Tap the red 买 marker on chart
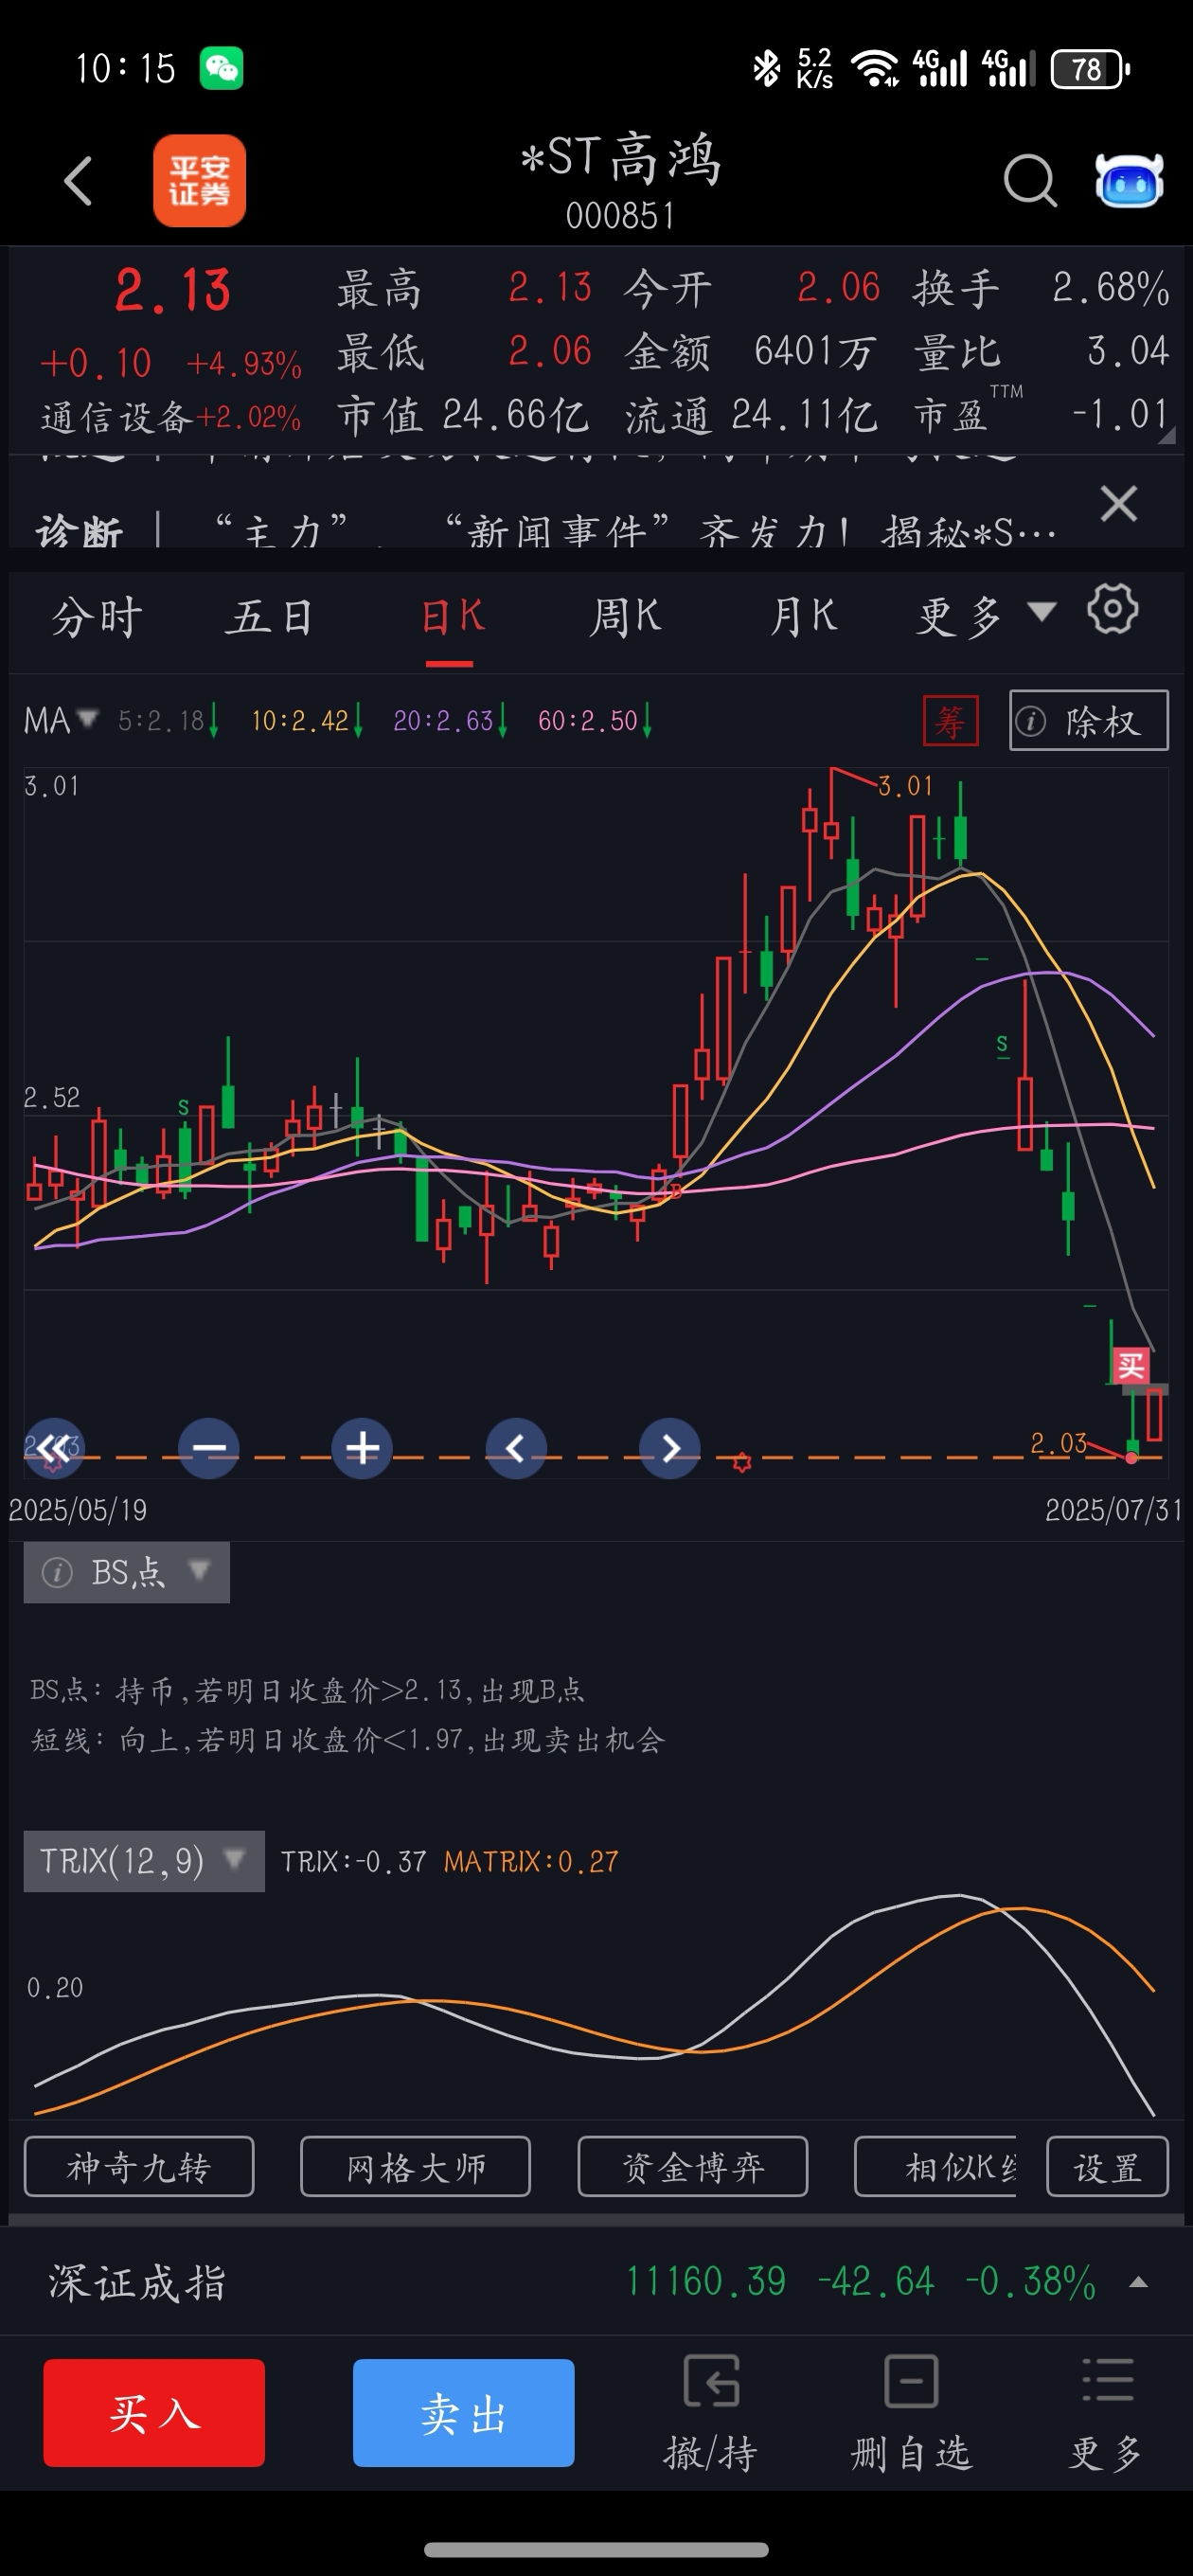The height and width of the screenshot is (2576, 1193). click(1131, 1365)
